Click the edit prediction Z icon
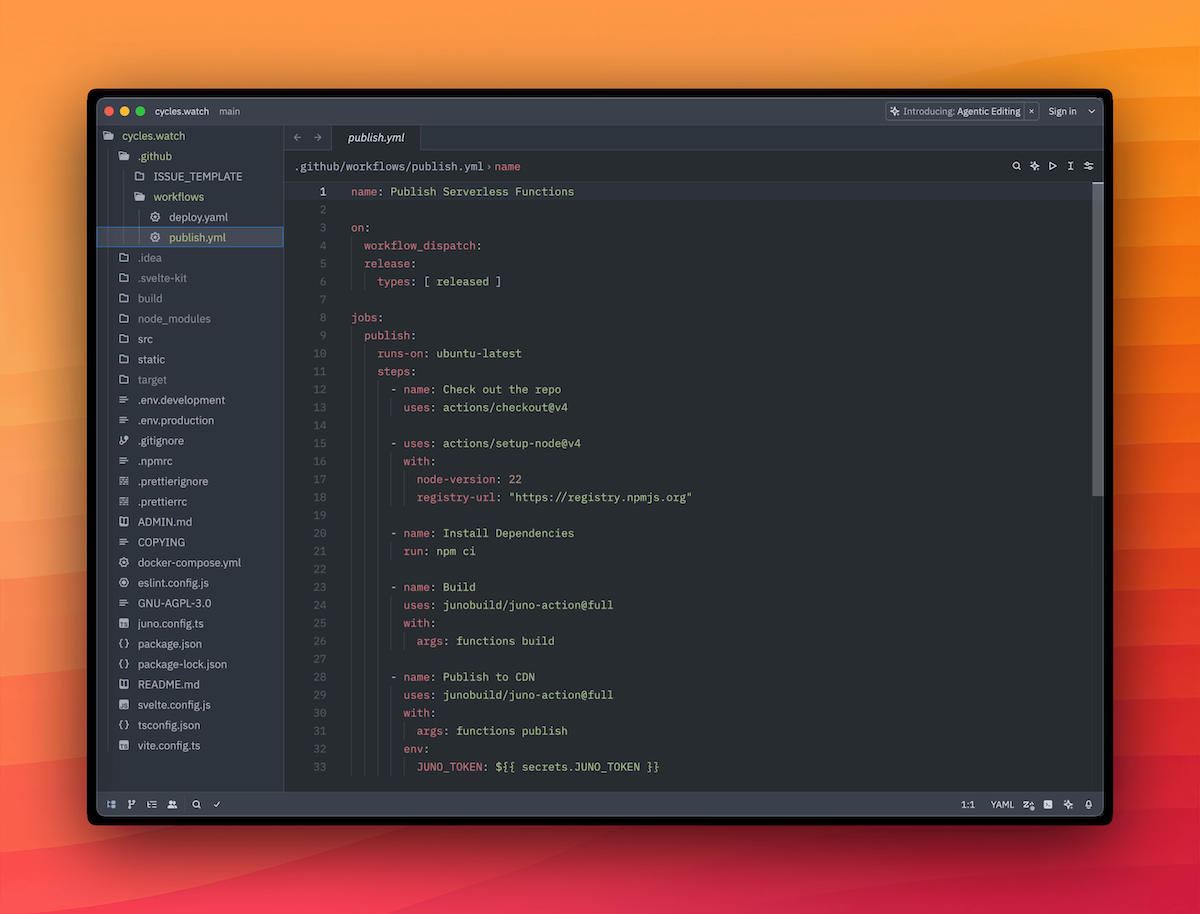 (x=1028, y=804)
